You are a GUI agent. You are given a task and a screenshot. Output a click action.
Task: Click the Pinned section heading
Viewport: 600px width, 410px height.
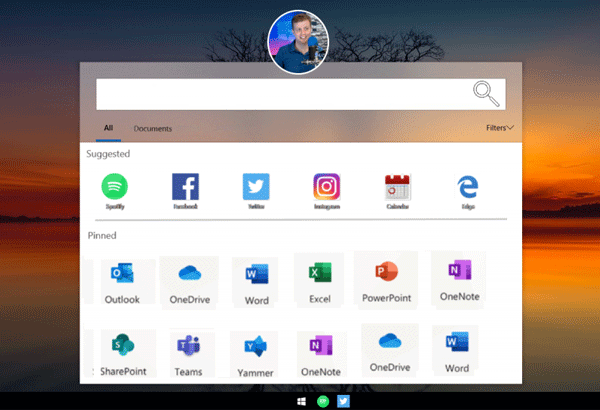(x=102, y=235)
